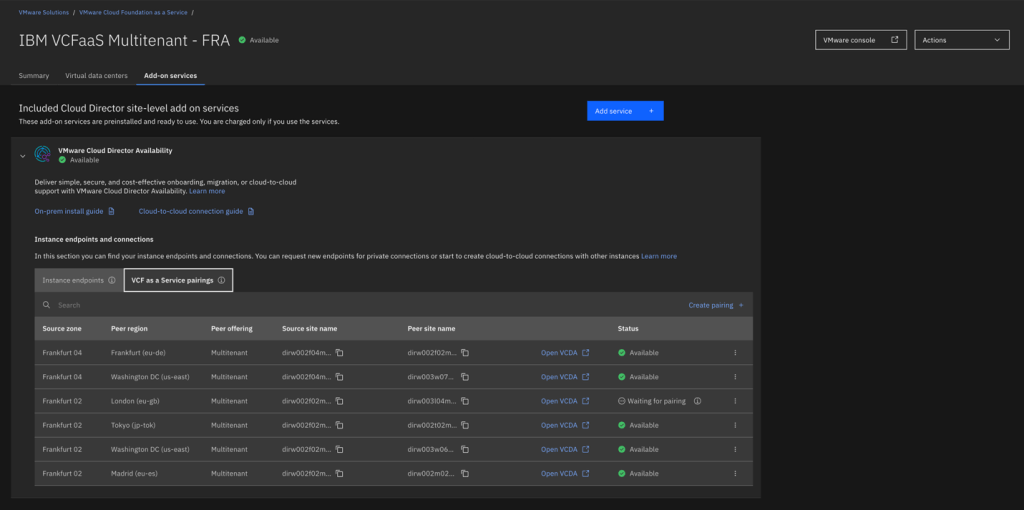Image resolution: width=1024 pixels, height=510 pixels.
Task: Click info icon on Instance endpoints tab
Action: [111, 281]
